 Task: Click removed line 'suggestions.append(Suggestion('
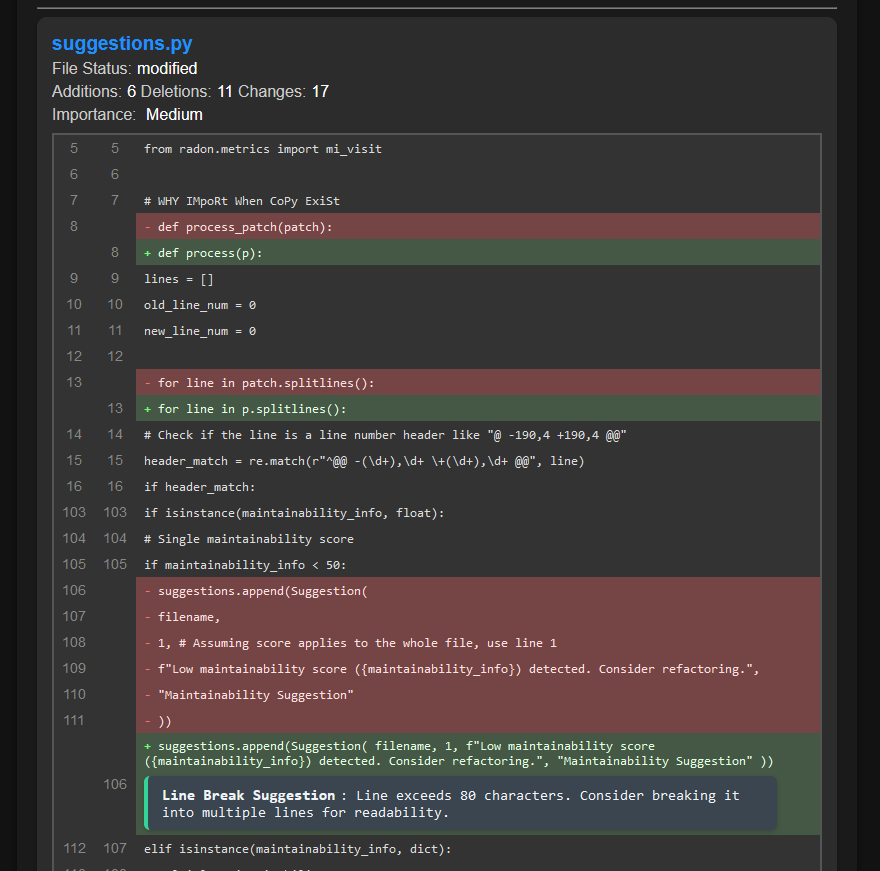tap(263, 591)
